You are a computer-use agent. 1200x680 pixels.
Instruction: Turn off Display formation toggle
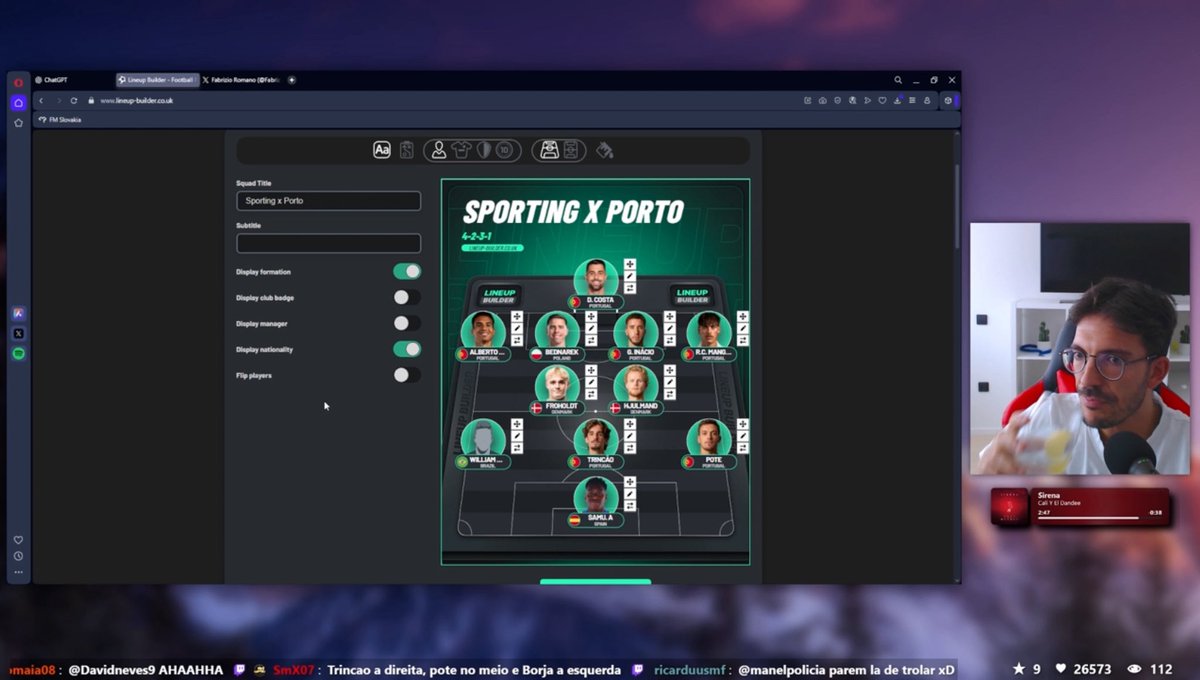[406, 271]
